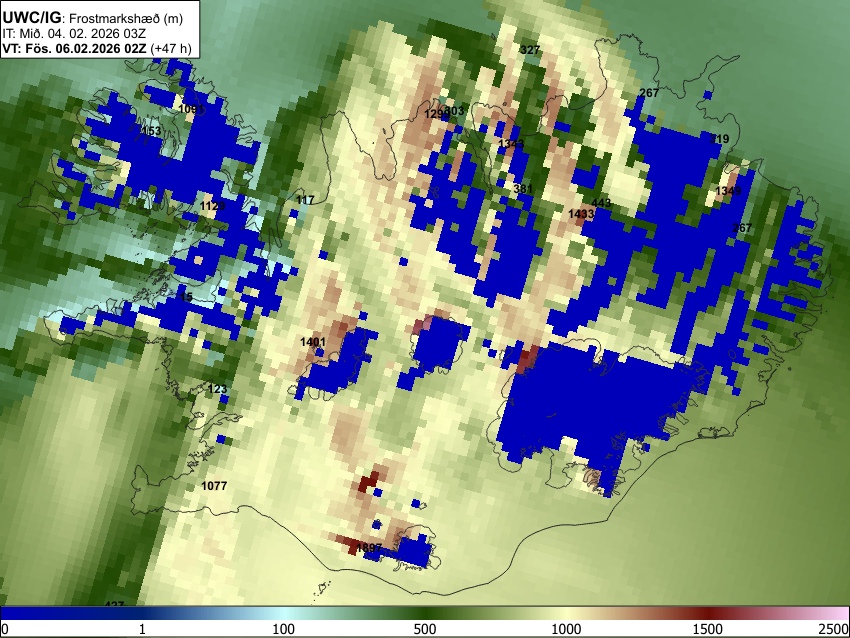The height and width of the screenshot is (638, 850).
Task: Pick the dark red section of the color bar
Action: [x=708, y=613]
